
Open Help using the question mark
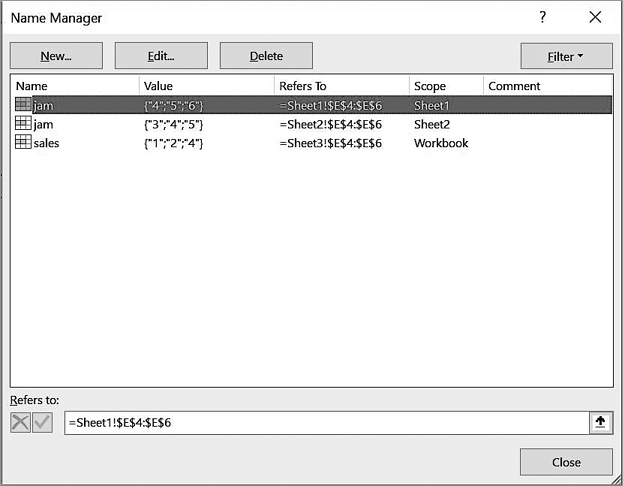click(543, 18)
